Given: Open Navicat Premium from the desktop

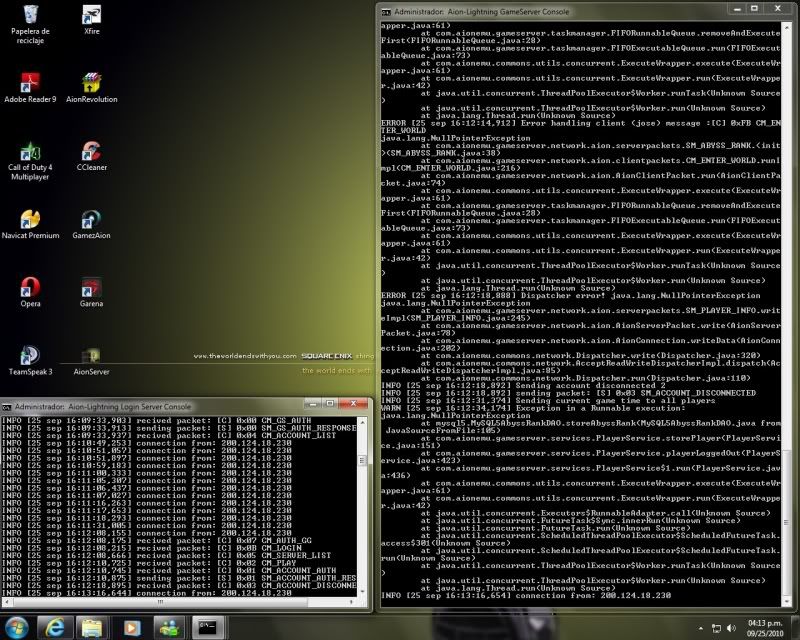Looking at the screenshot, I should [x=30, y=221].
